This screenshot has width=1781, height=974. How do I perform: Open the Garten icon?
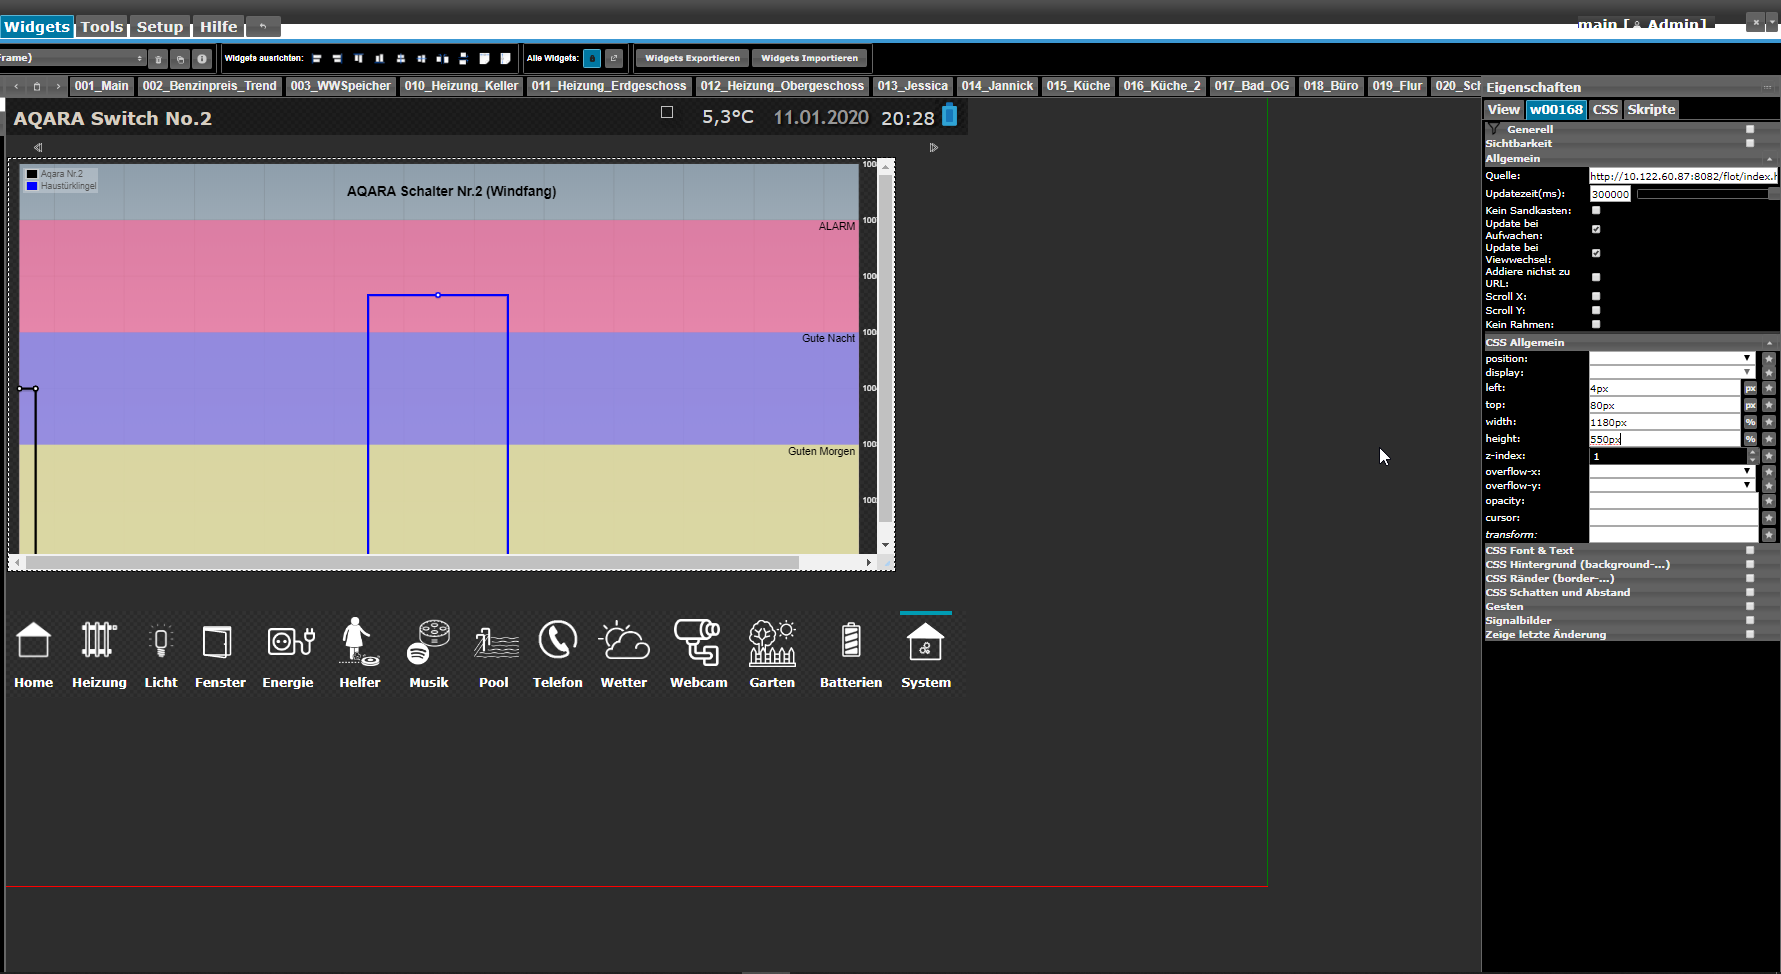(772, 642)
